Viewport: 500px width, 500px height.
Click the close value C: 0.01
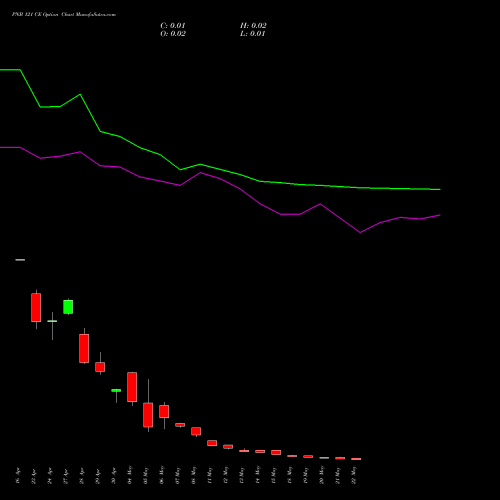pyautogui.click(x=173, y=26)
